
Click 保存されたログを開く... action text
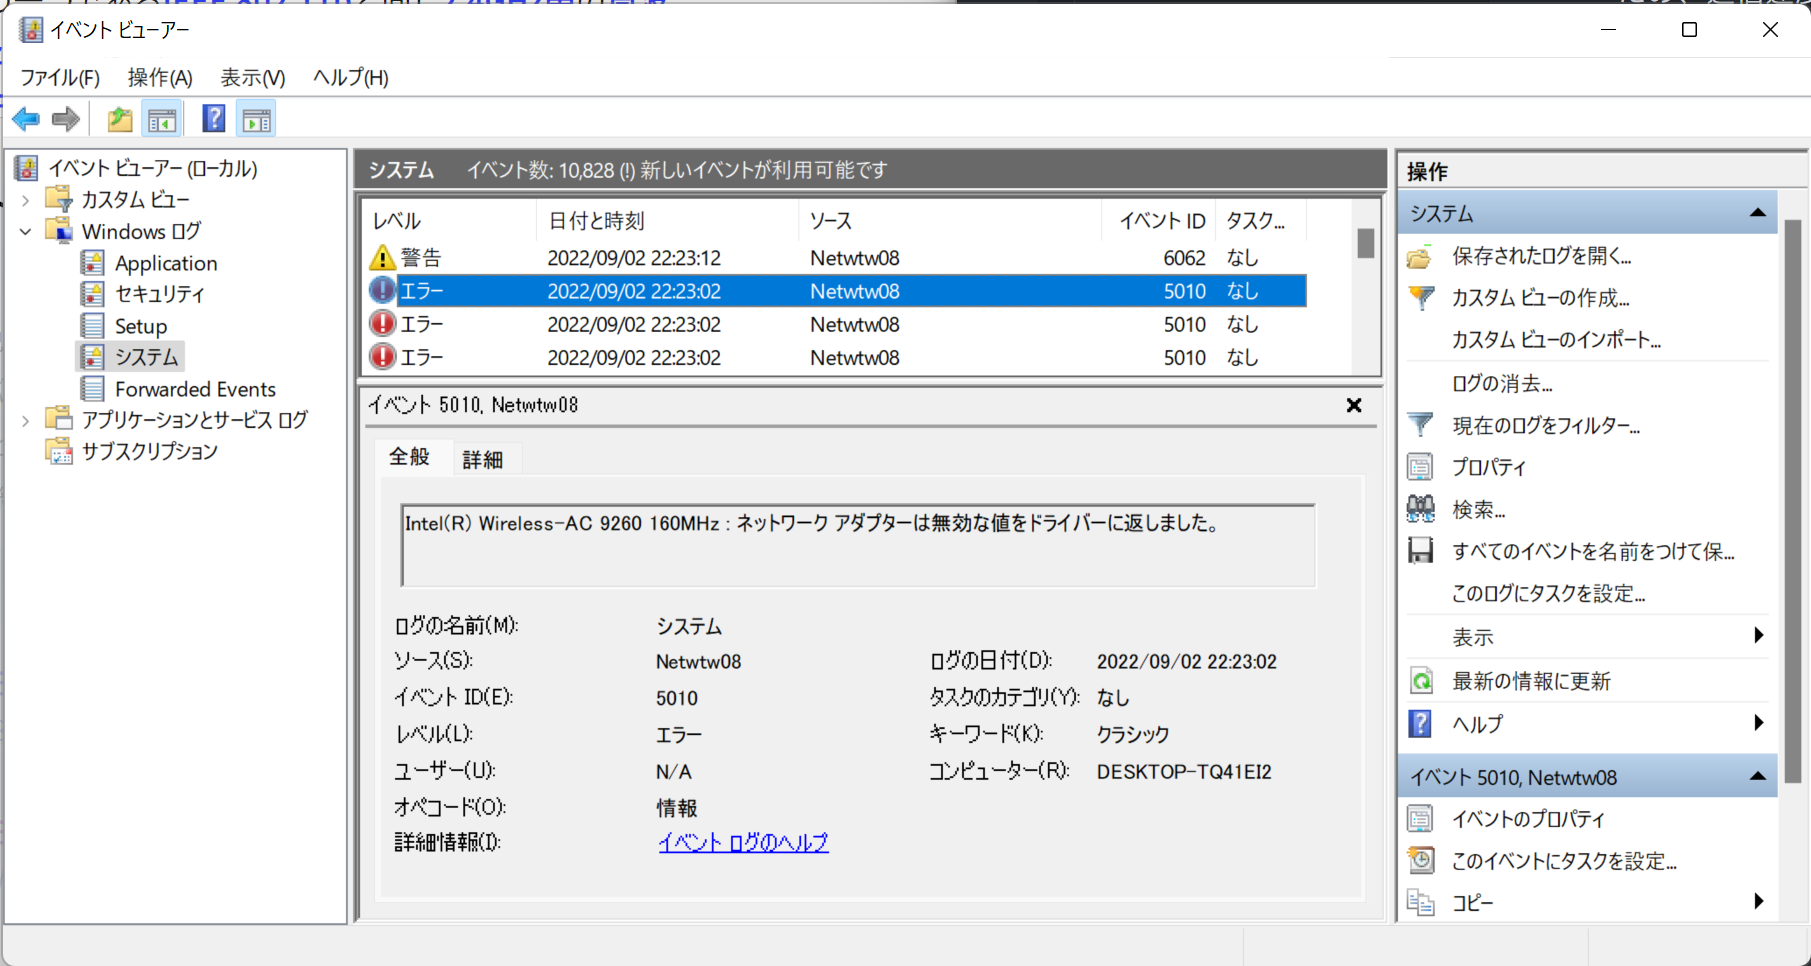(1542, 256)
